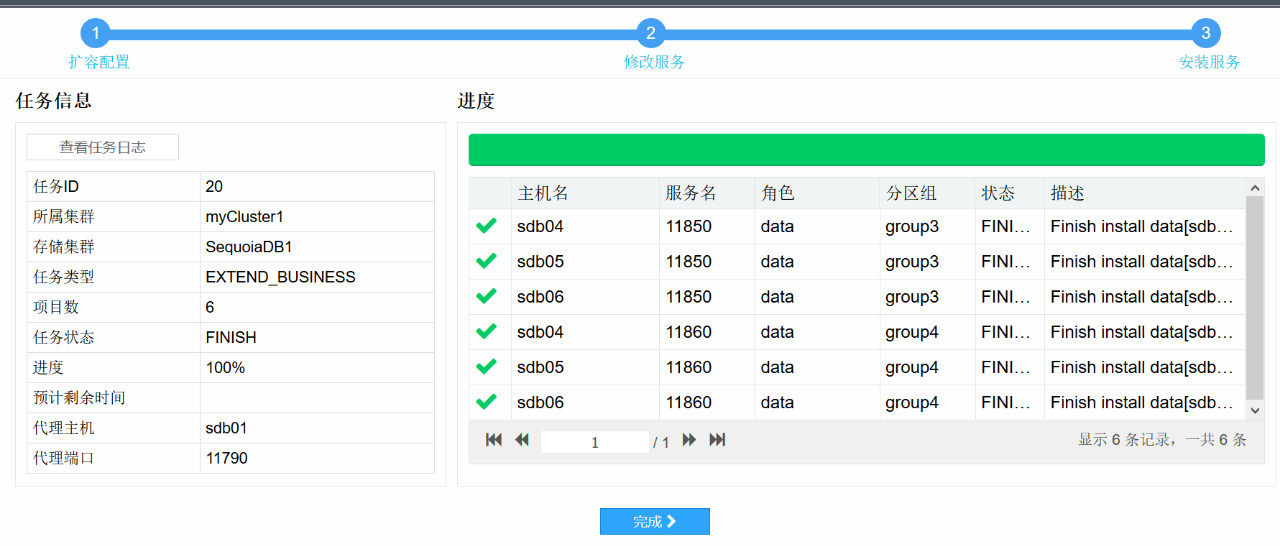Click the first page pagination icon
This screenshot has width=1280, height=546.
coord(493,440)
